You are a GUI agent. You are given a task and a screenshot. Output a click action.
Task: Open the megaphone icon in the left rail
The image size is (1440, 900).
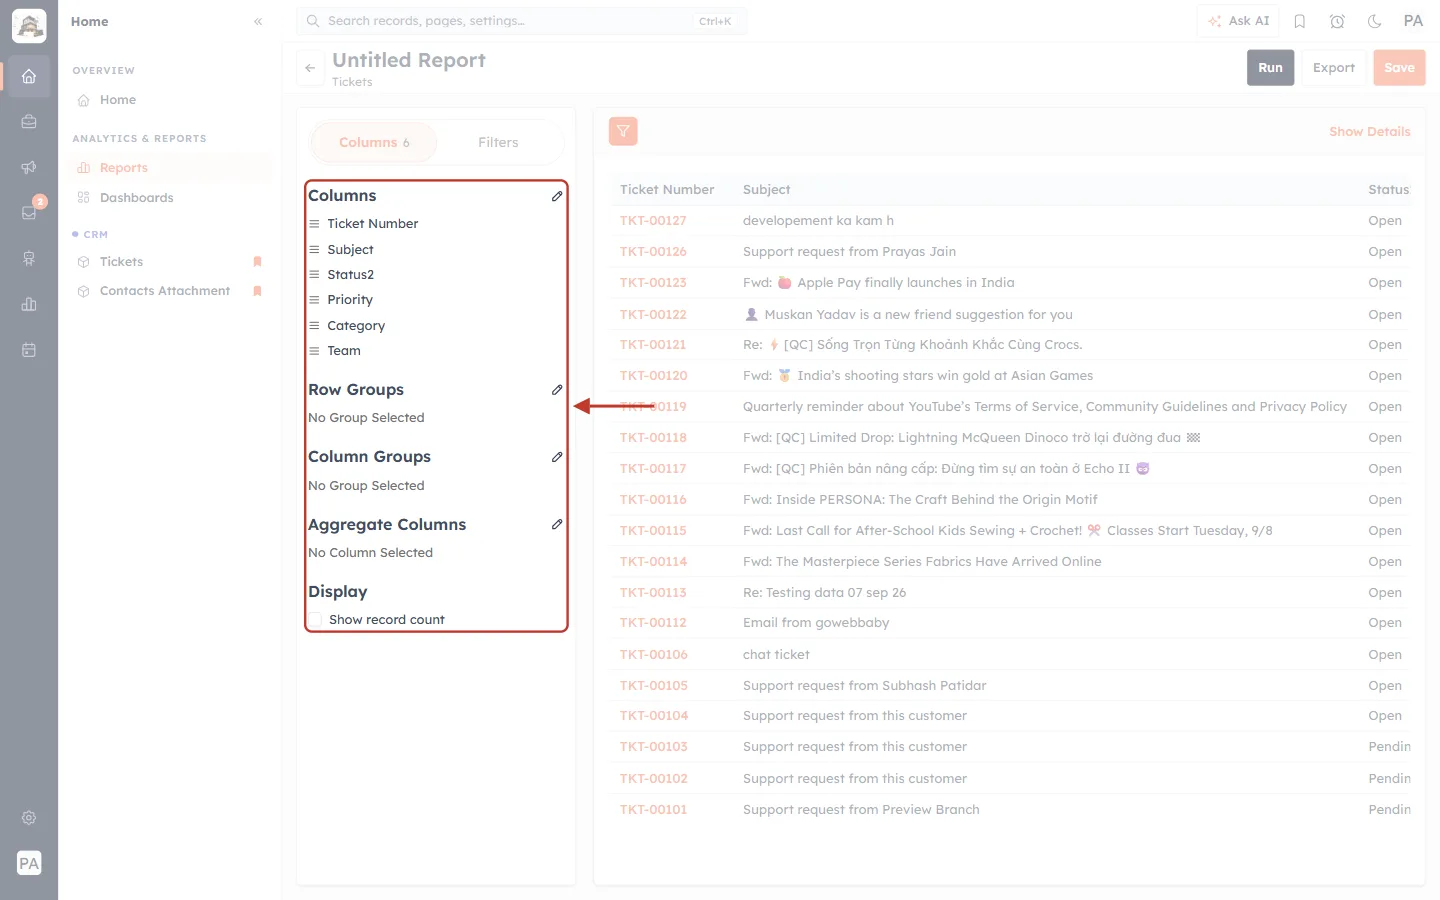(x=29, y=167)
